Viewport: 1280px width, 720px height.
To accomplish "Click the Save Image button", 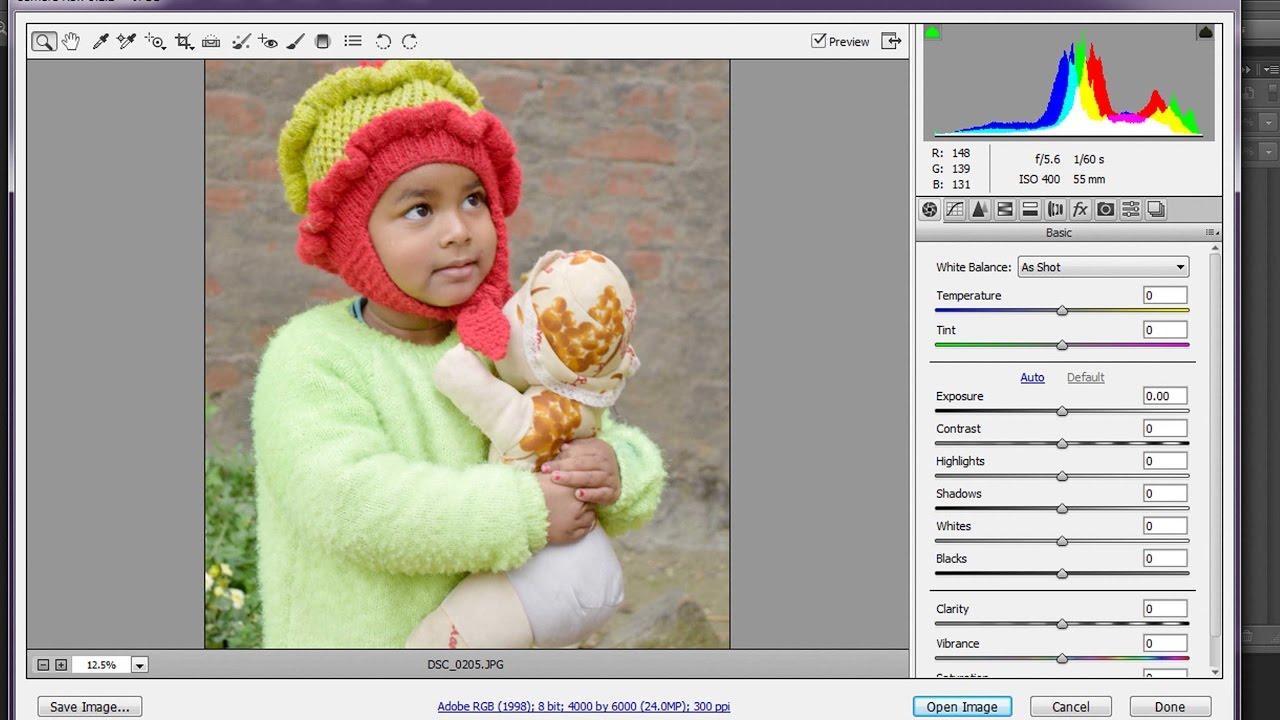I will pyautogui.click(x=90, y=707).
